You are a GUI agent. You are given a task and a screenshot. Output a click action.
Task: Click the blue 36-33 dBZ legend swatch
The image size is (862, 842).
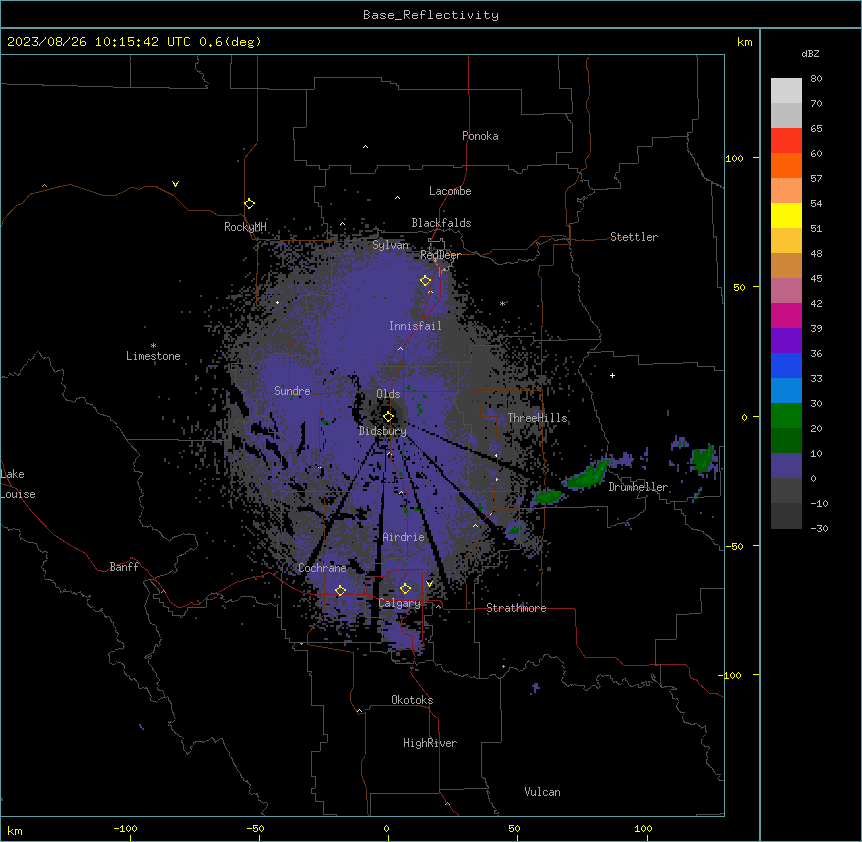click(786, 365)
